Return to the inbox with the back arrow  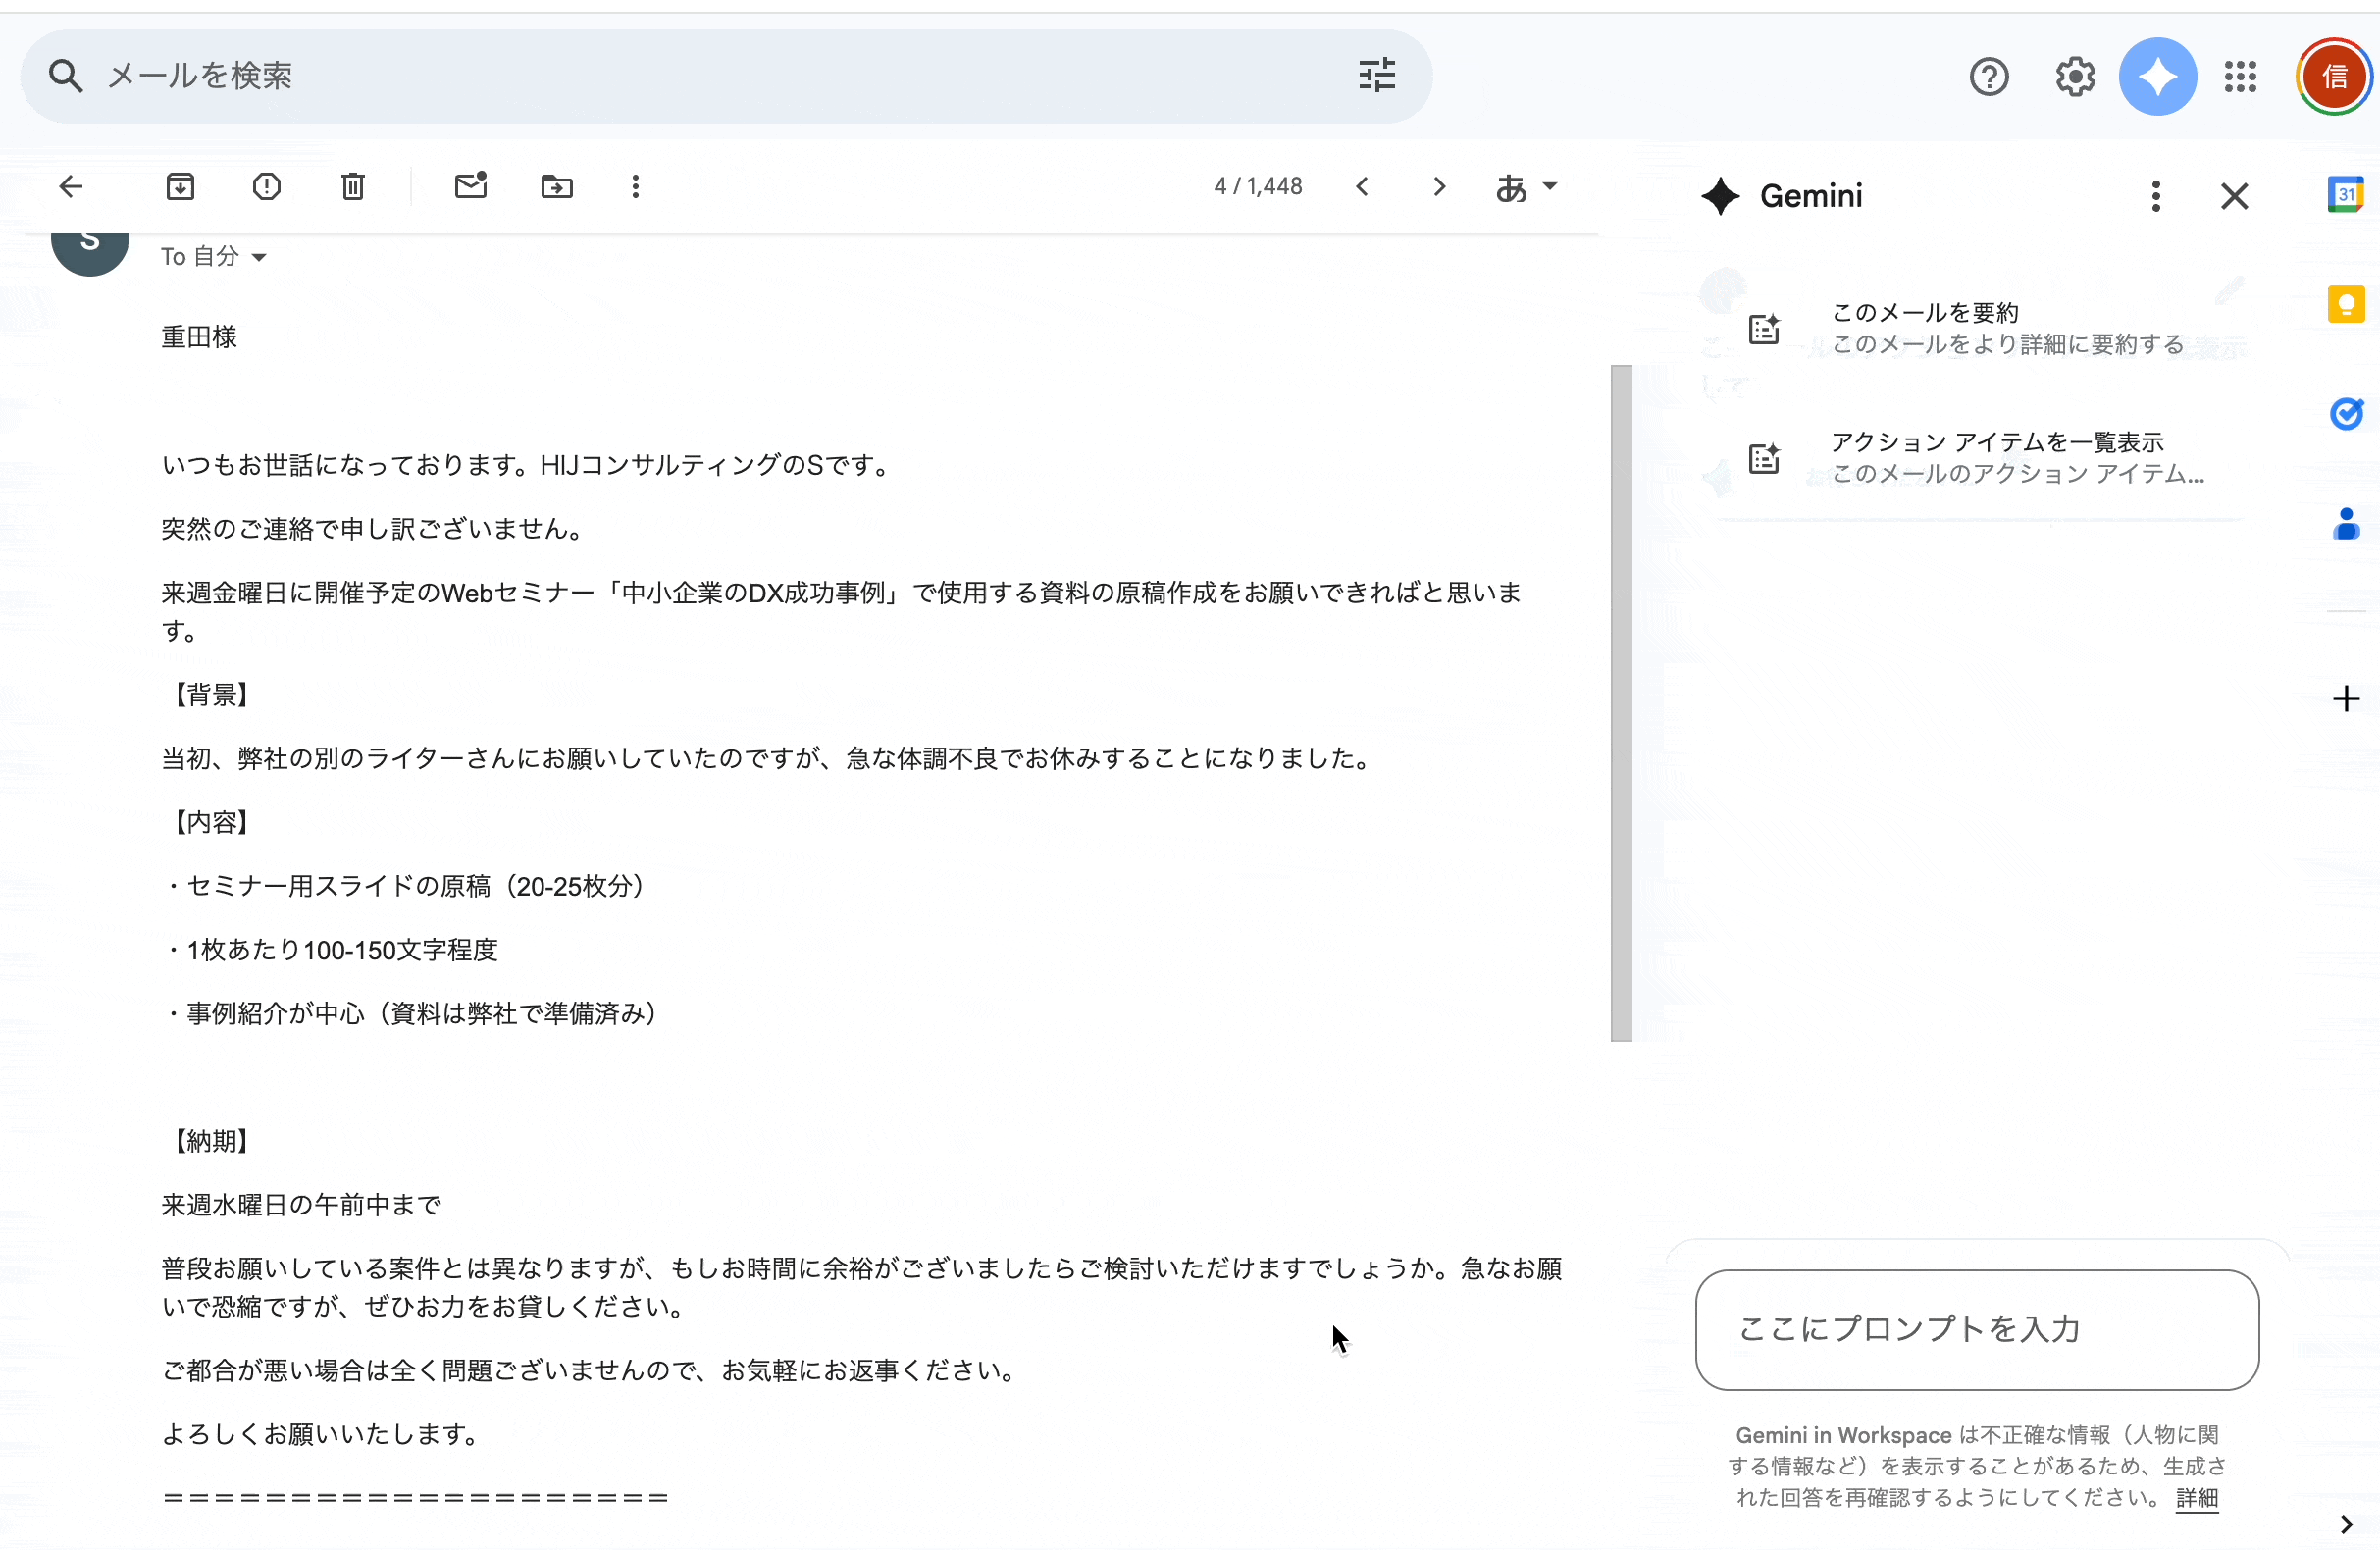70,187
